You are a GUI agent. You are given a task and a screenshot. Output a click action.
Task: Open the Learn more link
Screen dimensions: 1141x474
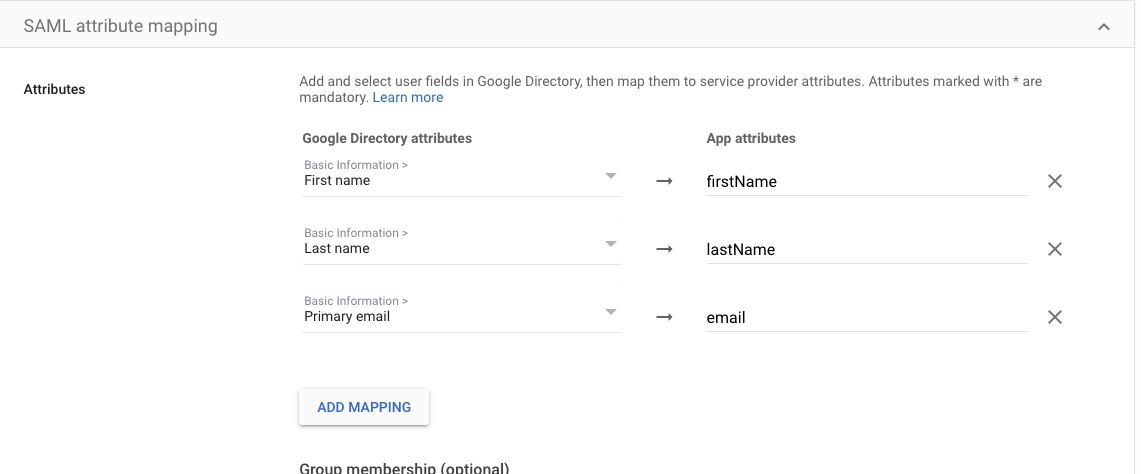(x=408, y=97)
